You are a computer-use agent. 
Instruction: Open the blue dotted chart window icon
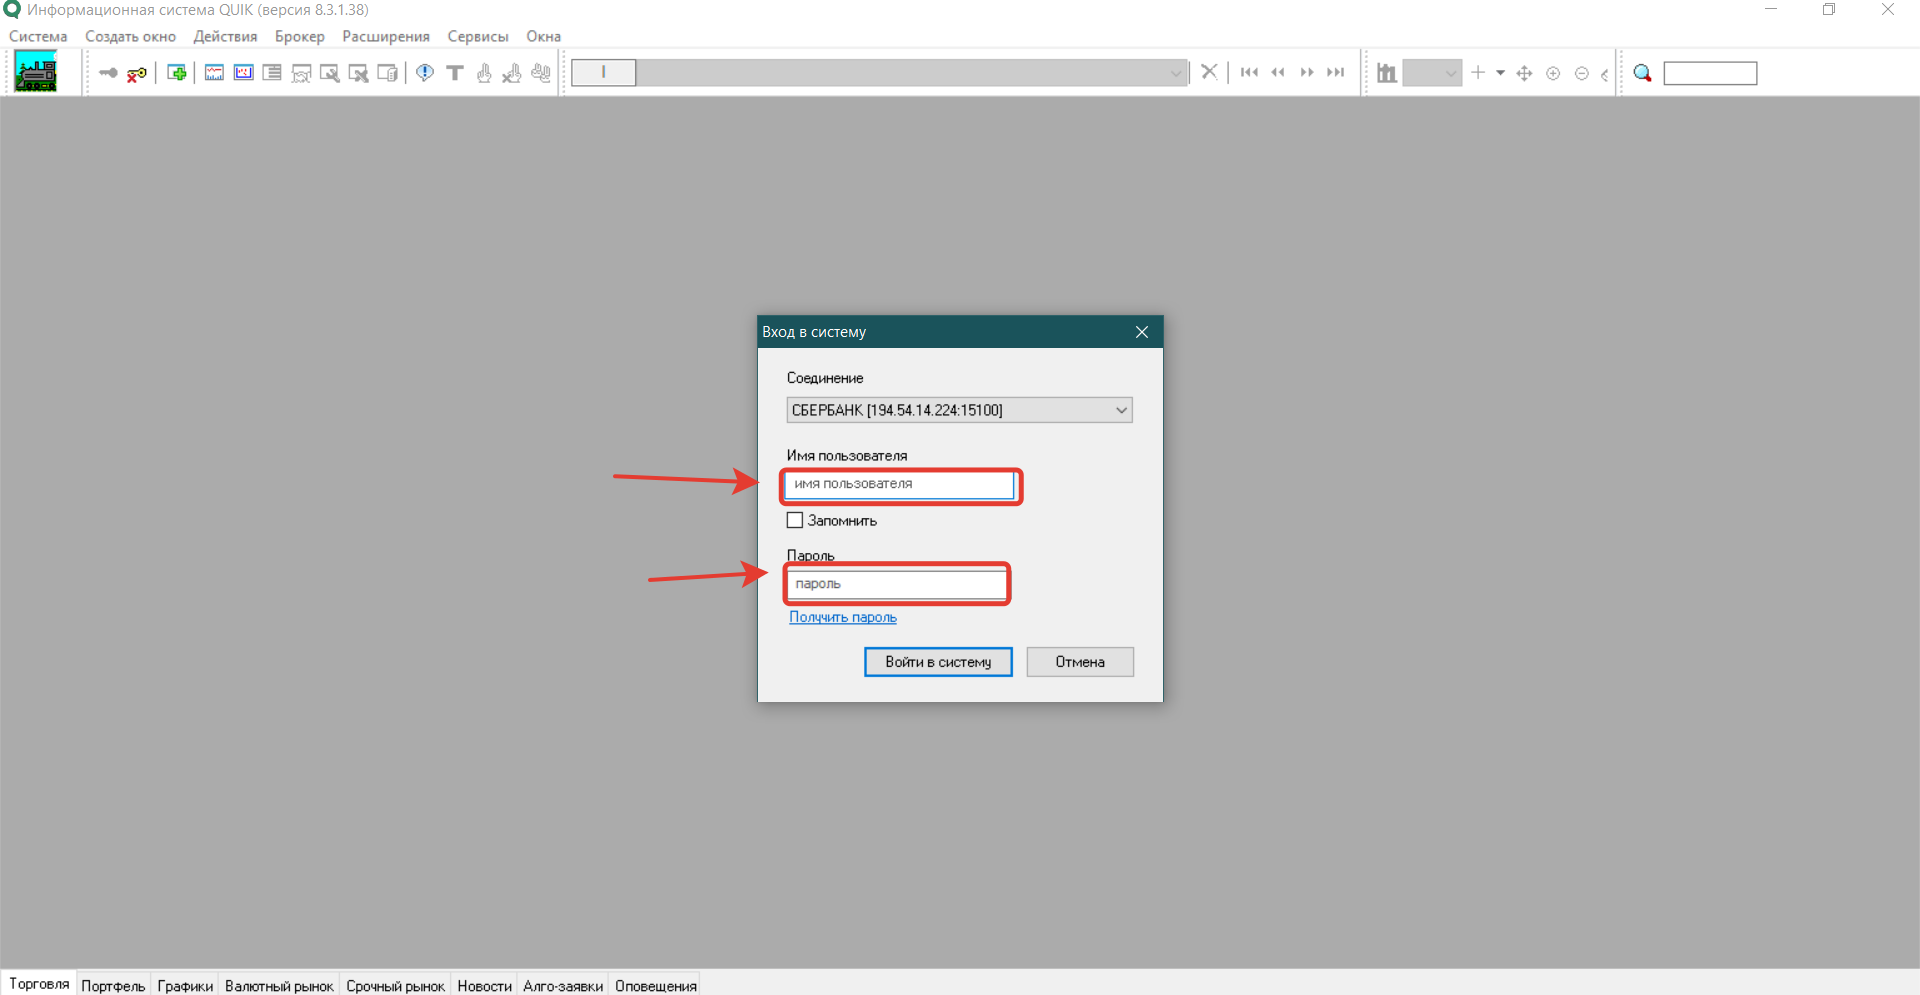[x=243, y=73]
